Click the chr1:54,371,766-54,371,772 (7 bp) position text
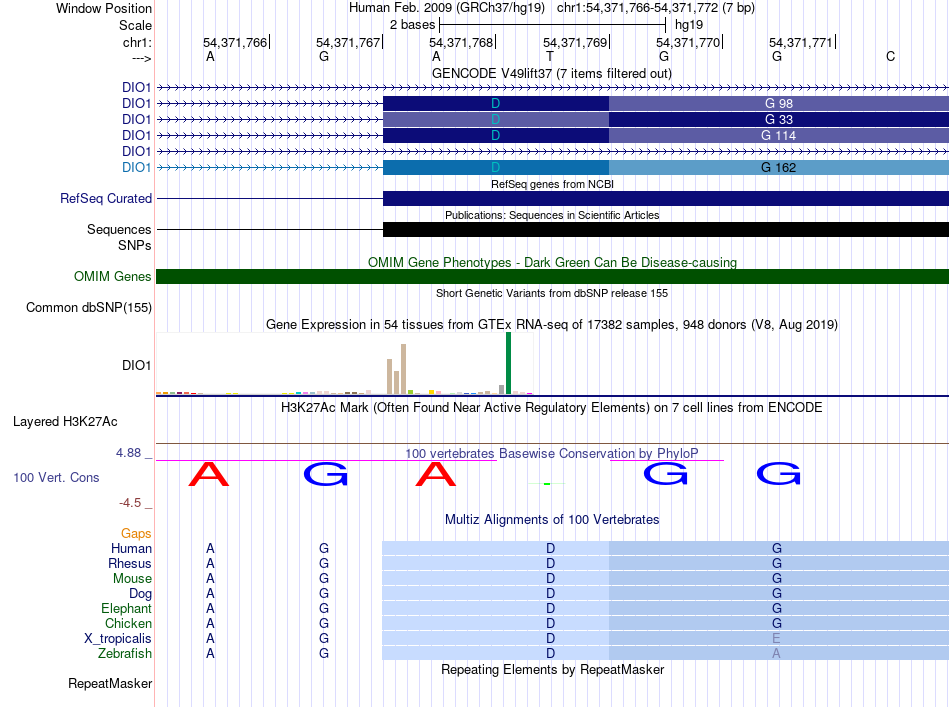 click(656, 8)
